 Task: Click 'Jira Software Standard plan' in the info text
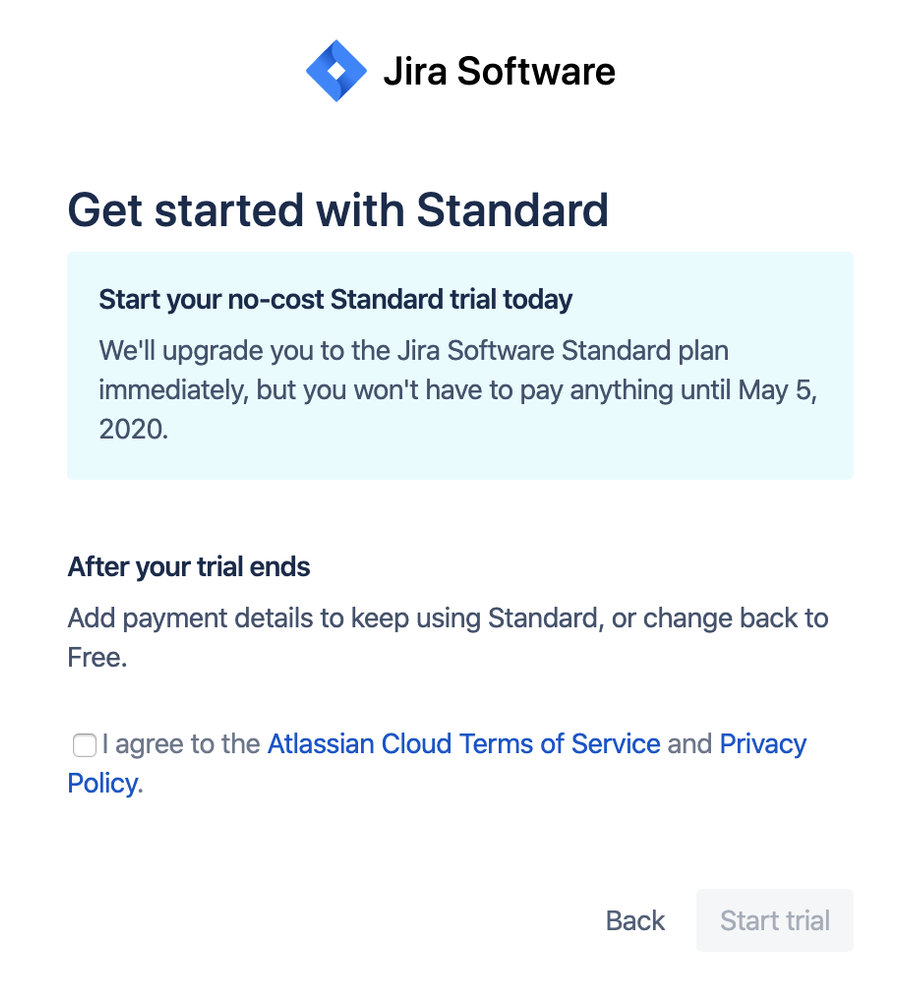click(563, 350)
